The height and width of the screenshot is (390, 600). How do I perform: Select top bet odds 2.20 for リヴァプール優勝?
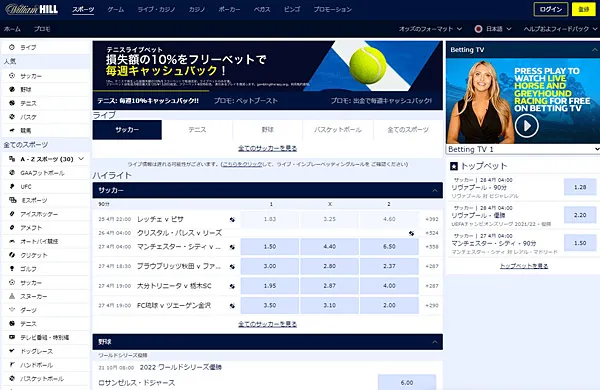tap(580, 215)
